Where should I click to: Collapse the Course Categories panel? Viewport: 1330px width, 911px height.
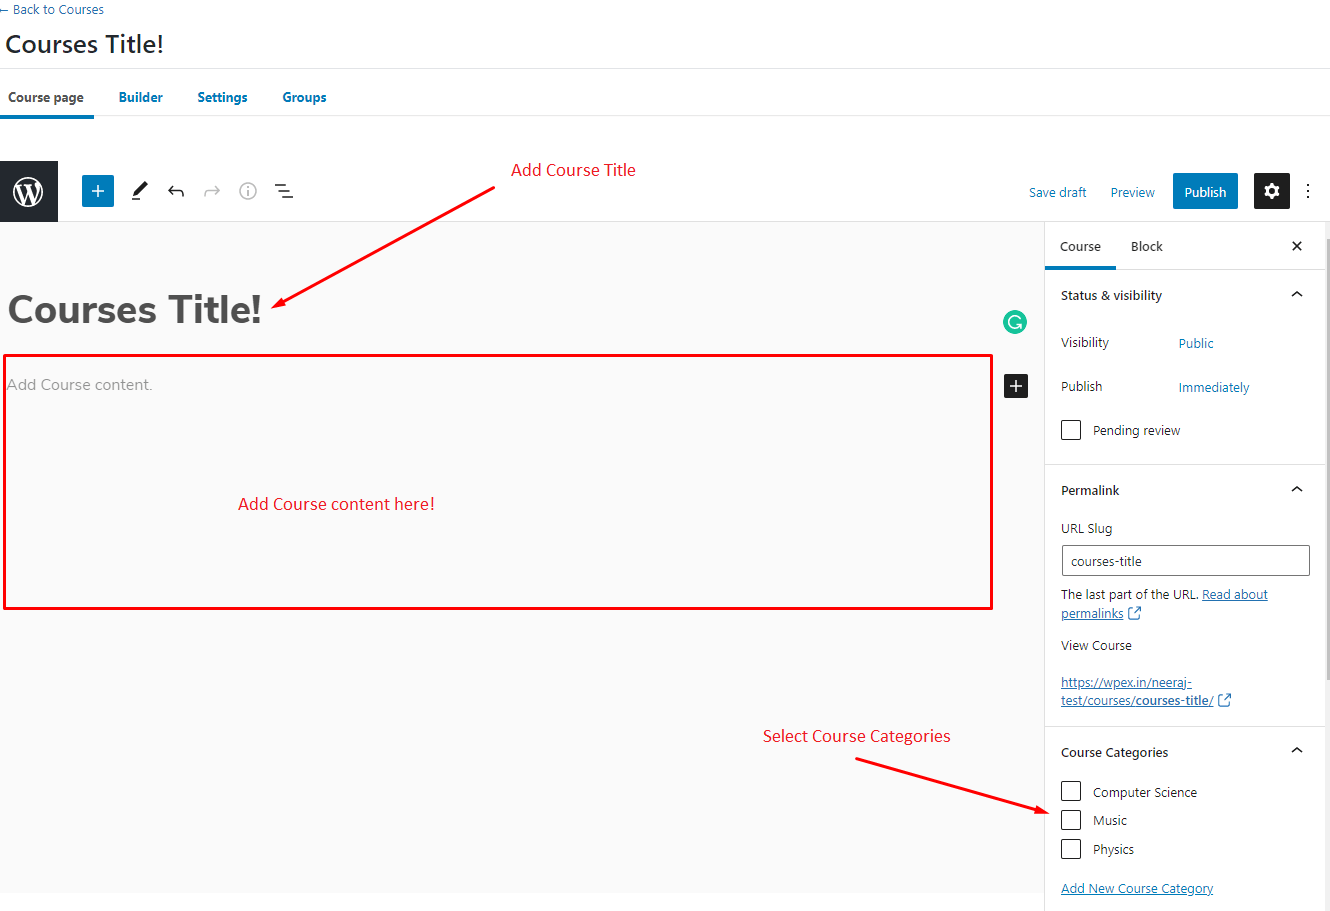(x=1297, y=751)
